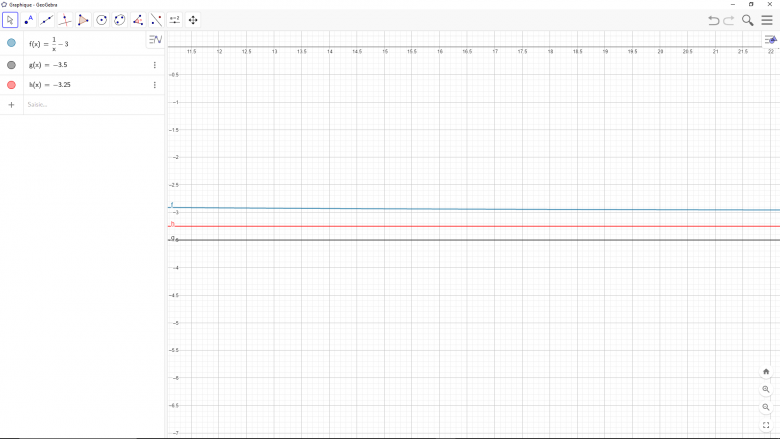Toggle visibility of g(x) = -3.5
The width and height of the screenshot is (780, 439).
coord(11,65)
